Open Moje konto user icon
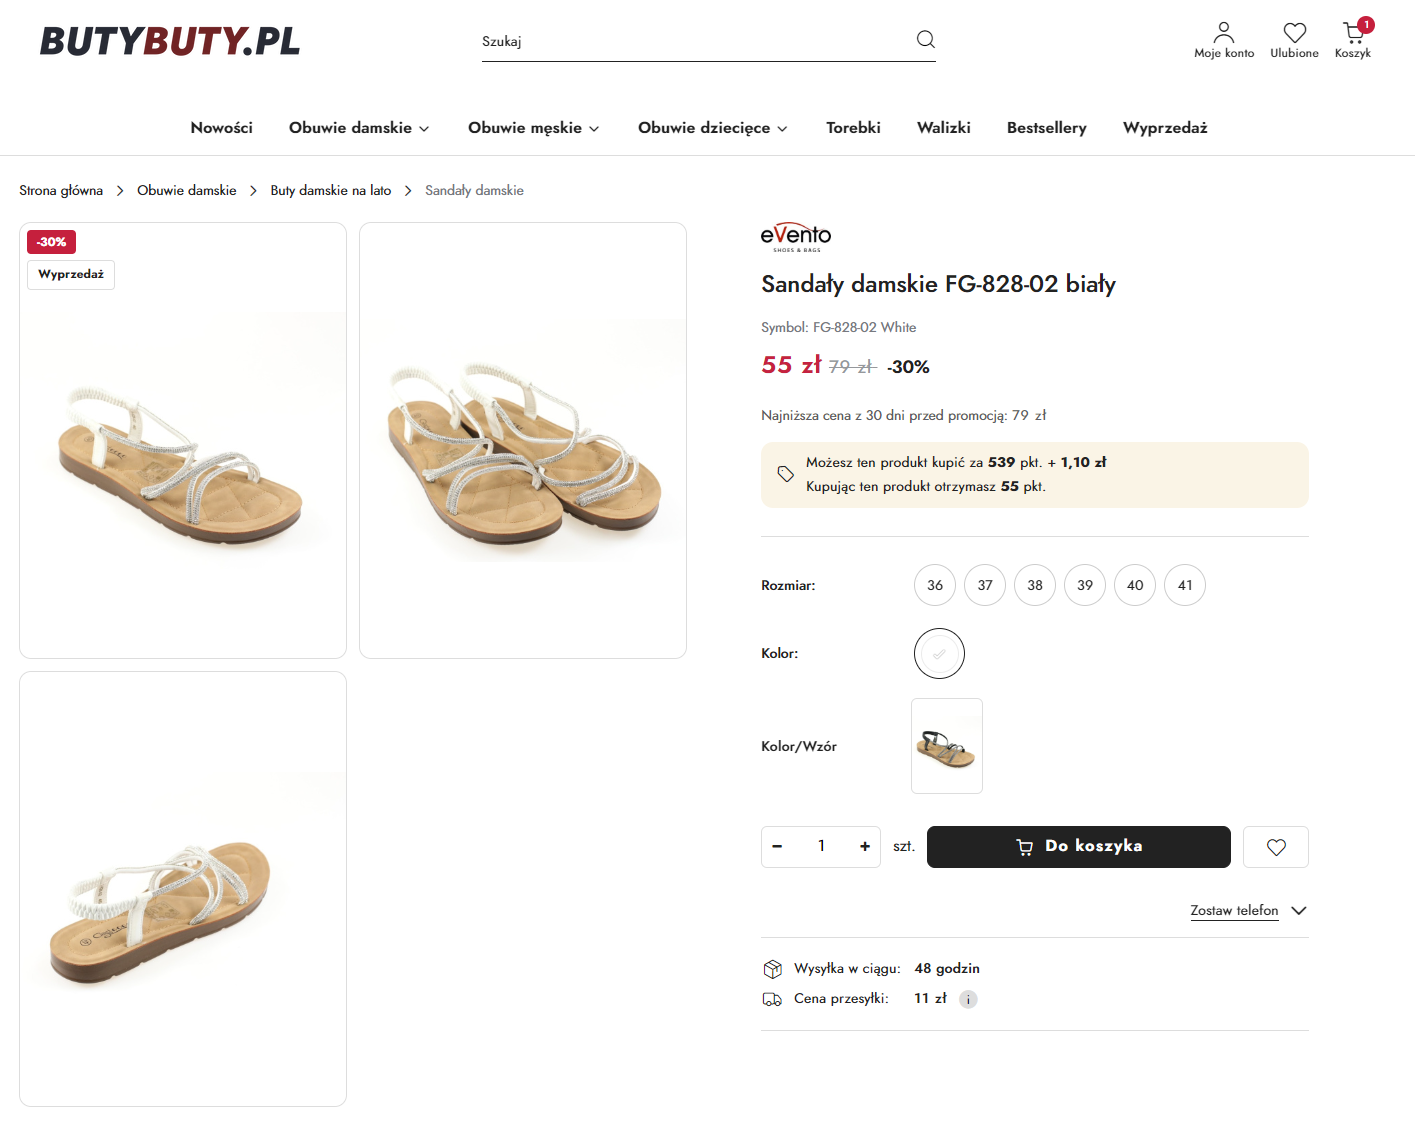The width and height of the screenshot is (1415, 1144). 1223,33
